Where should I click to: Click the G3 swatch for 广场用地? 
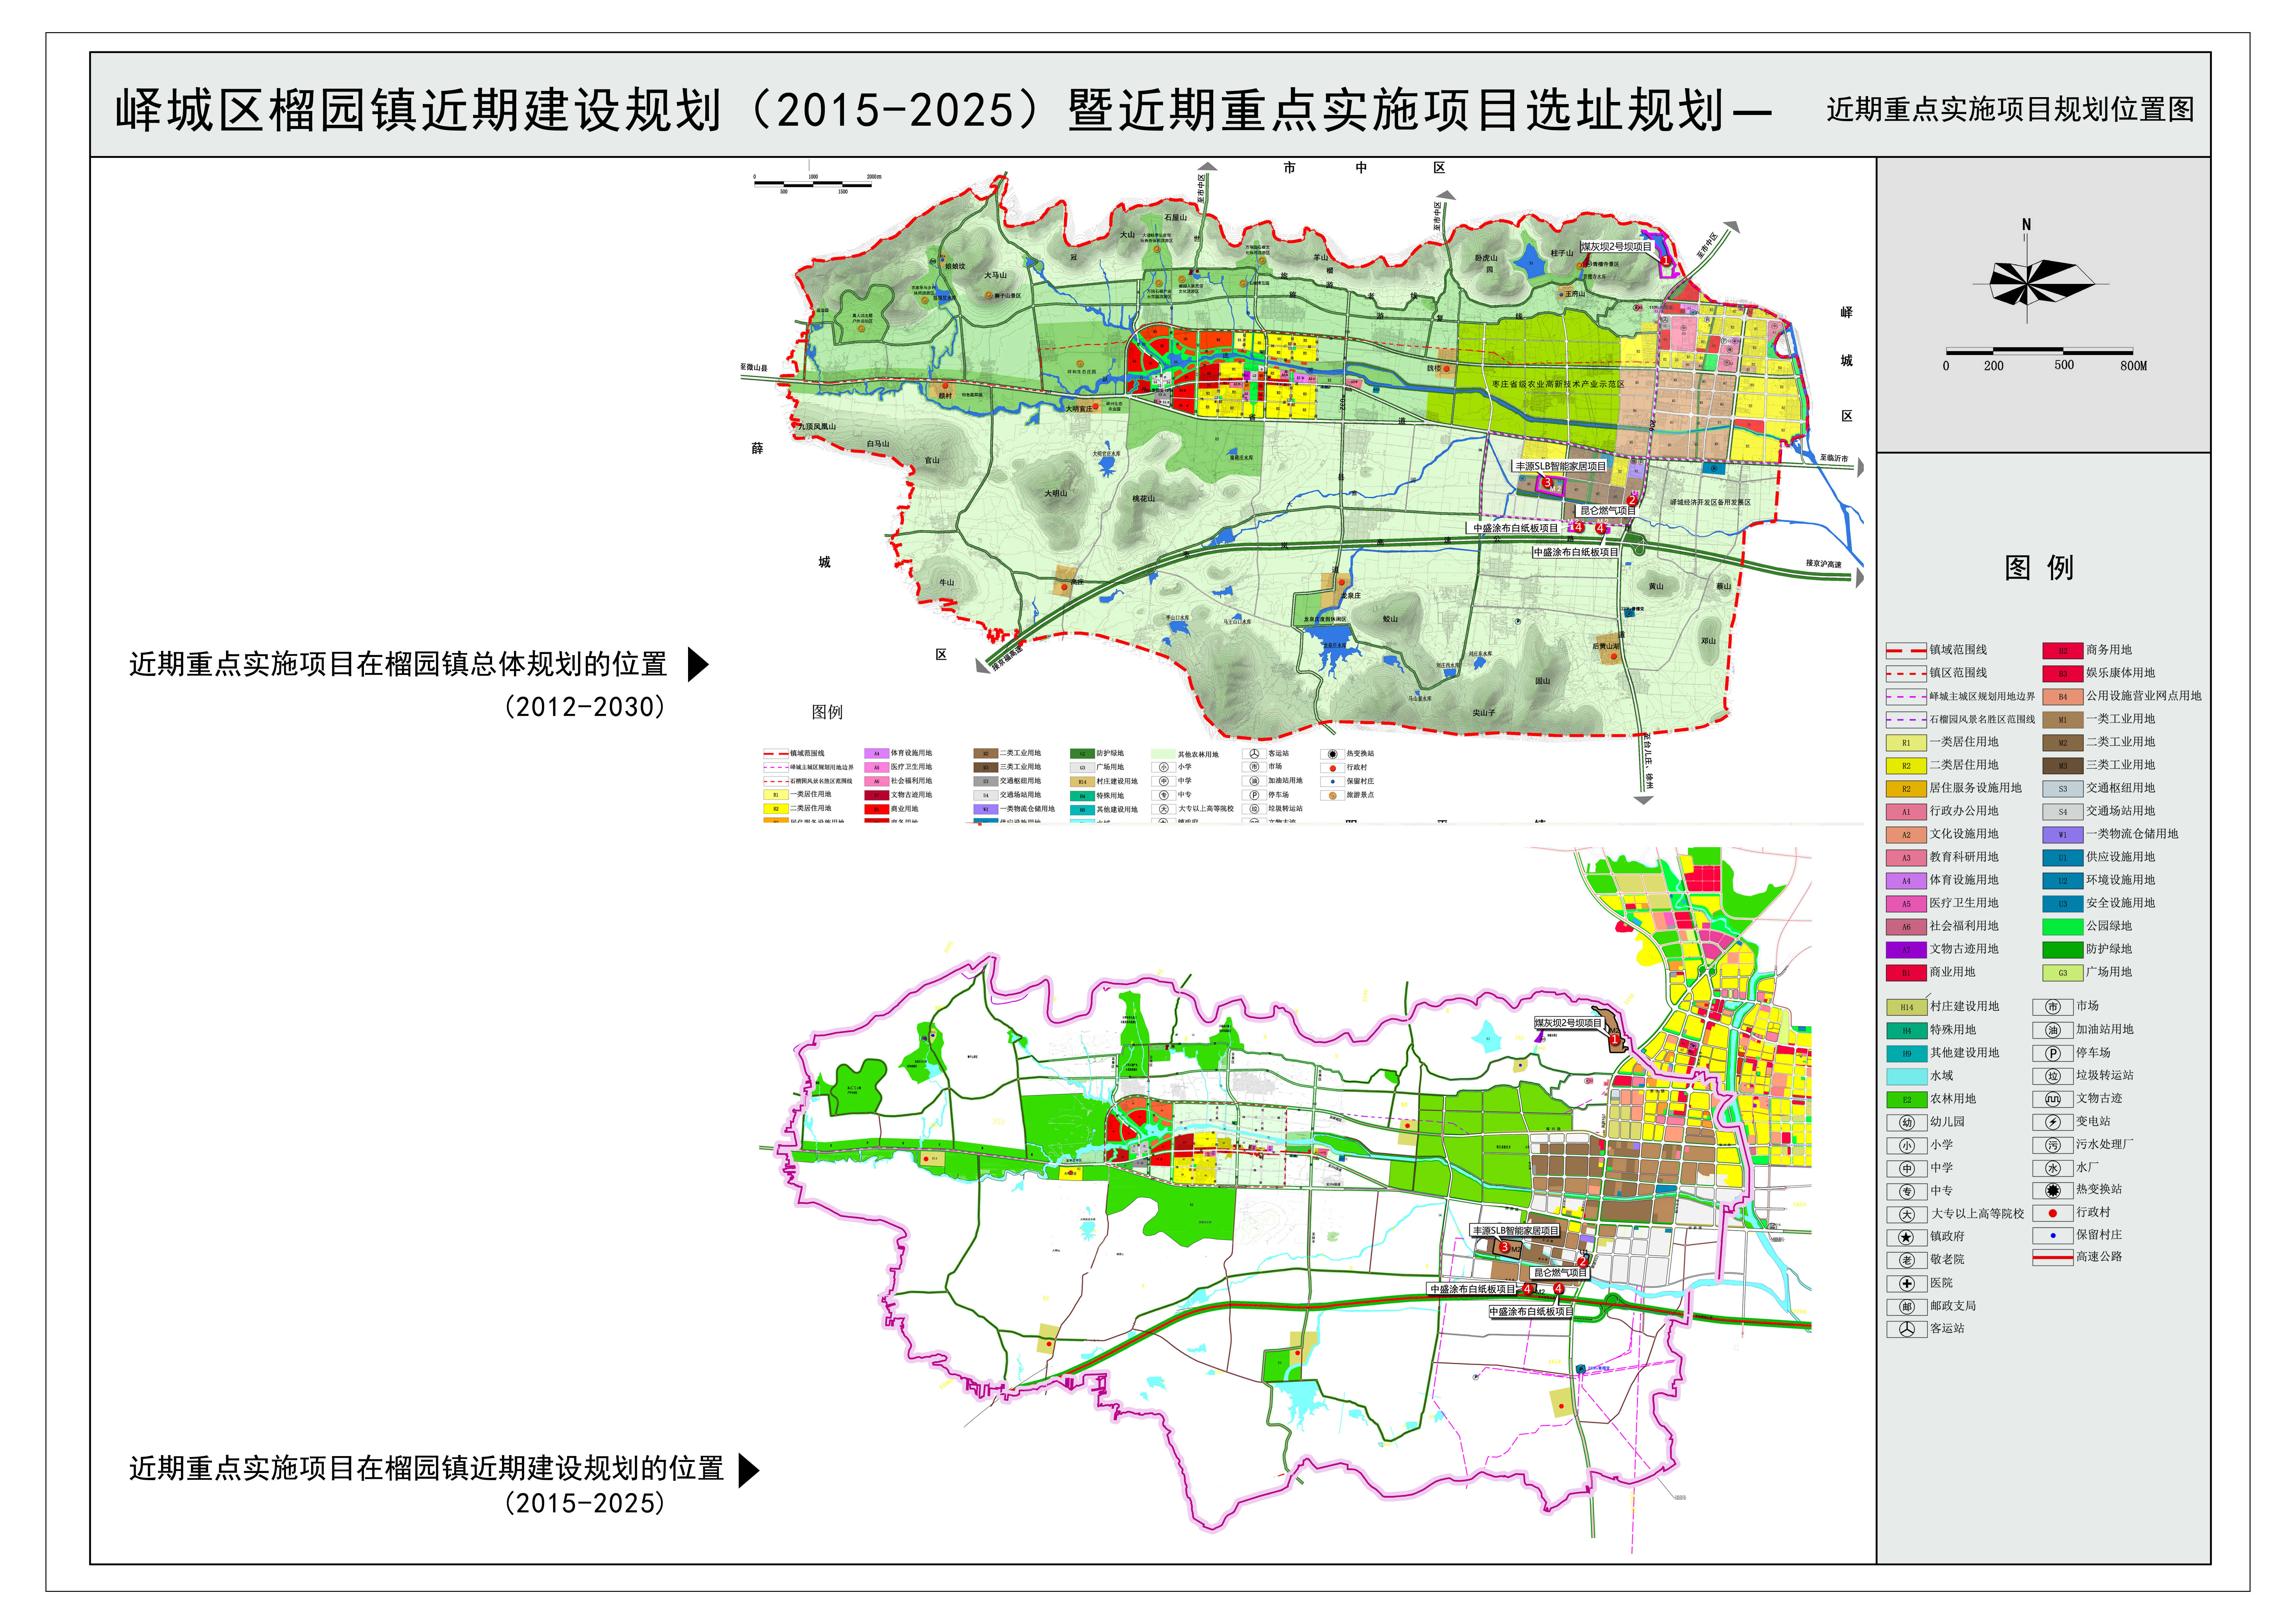tap(2063, 973)
